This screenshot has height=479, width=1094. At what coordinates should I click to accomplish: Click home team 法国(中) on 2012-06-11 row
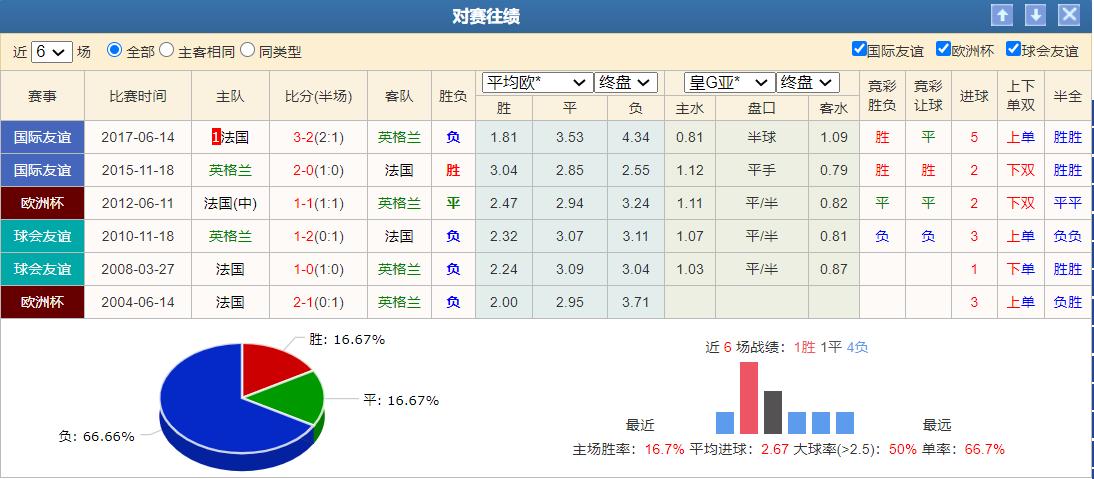(x=230, y=203)
